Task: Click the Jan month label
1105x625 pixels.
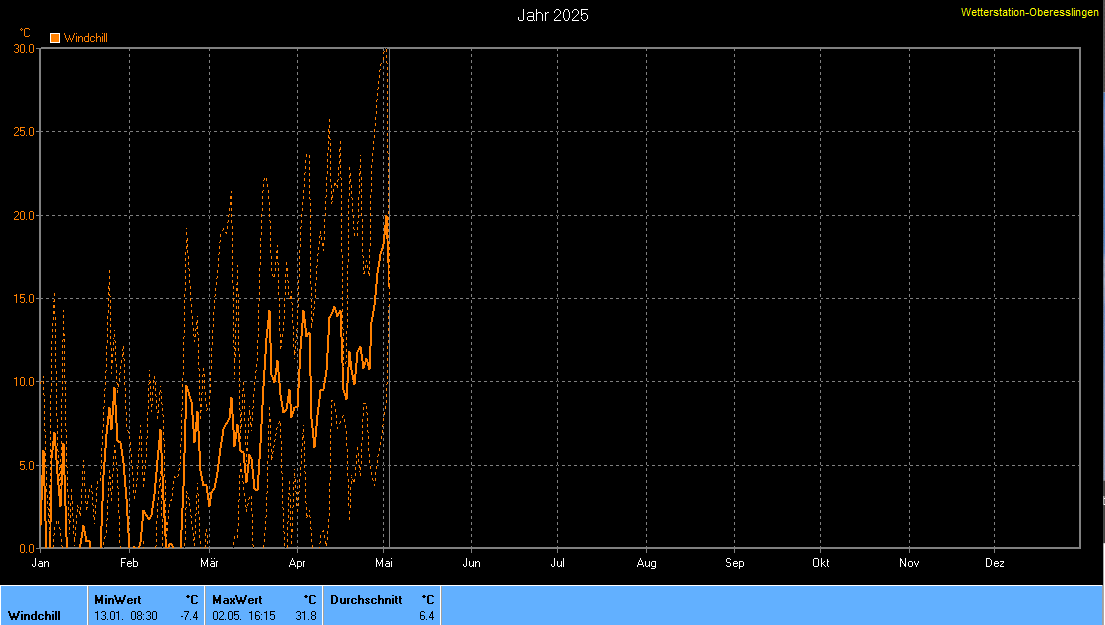Action: click(40, 563)
